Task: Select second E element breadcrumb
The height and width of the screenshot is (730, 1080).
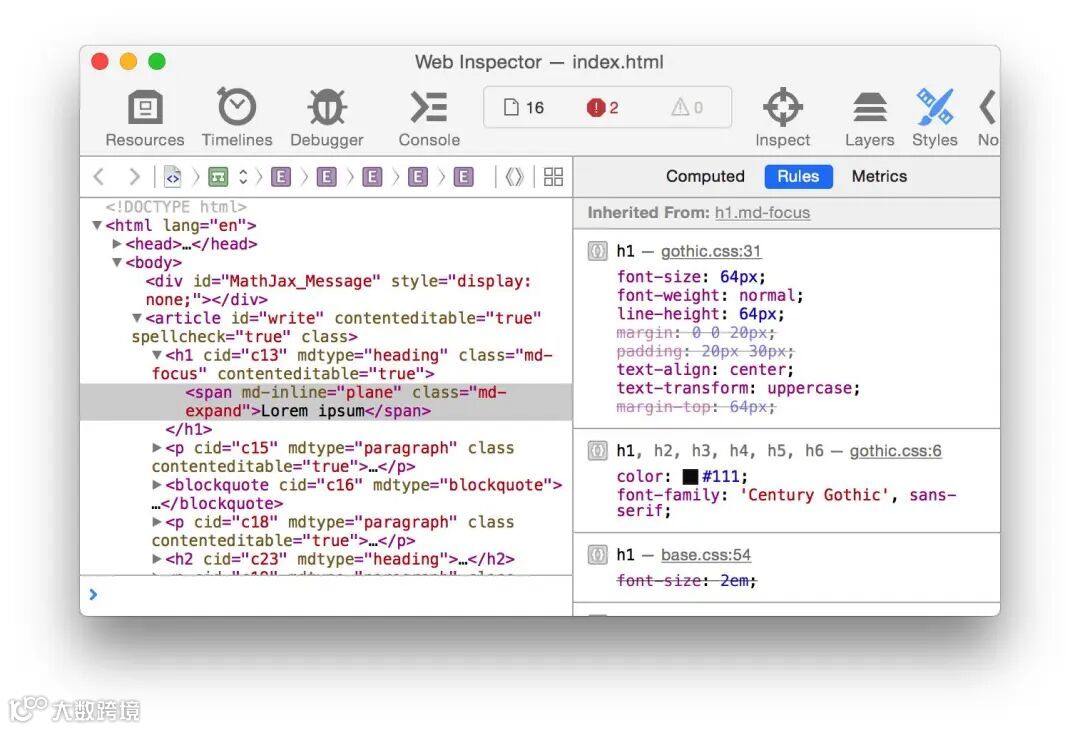Action: click(x=326, y=177)
